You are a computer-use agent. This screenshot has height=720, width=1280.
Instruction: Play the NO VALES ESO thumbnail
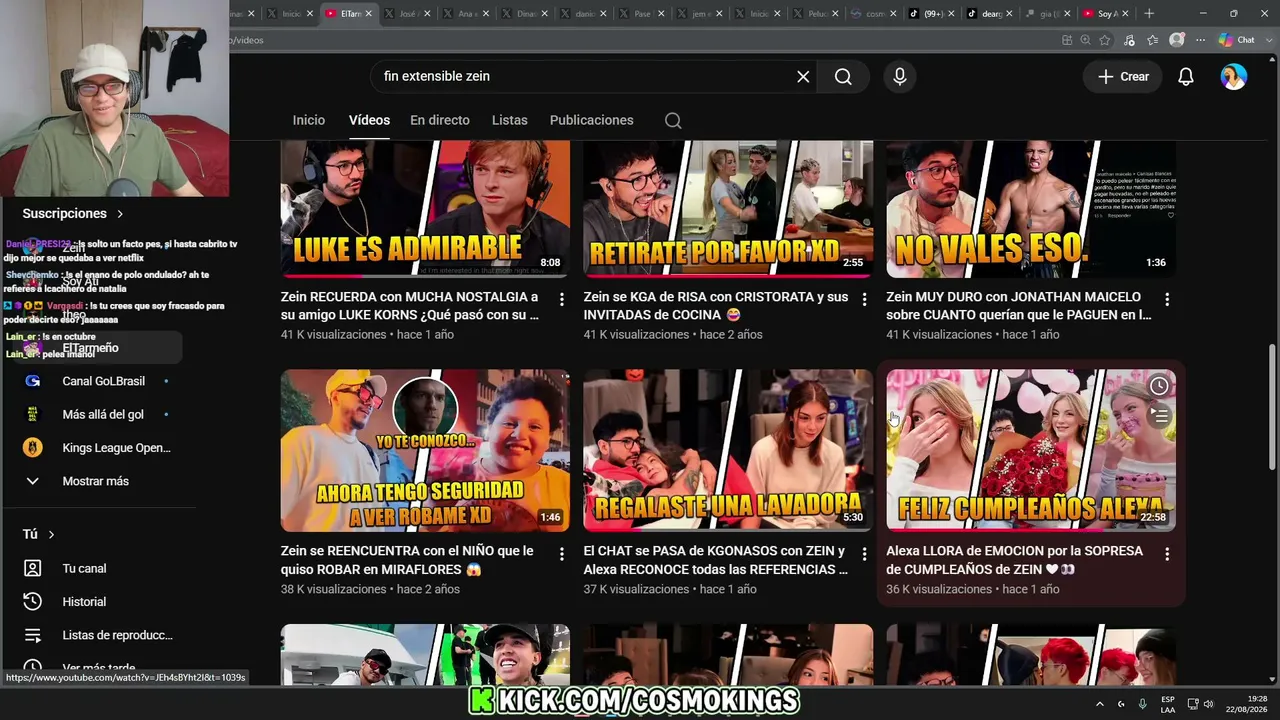tap(1031, 208)
